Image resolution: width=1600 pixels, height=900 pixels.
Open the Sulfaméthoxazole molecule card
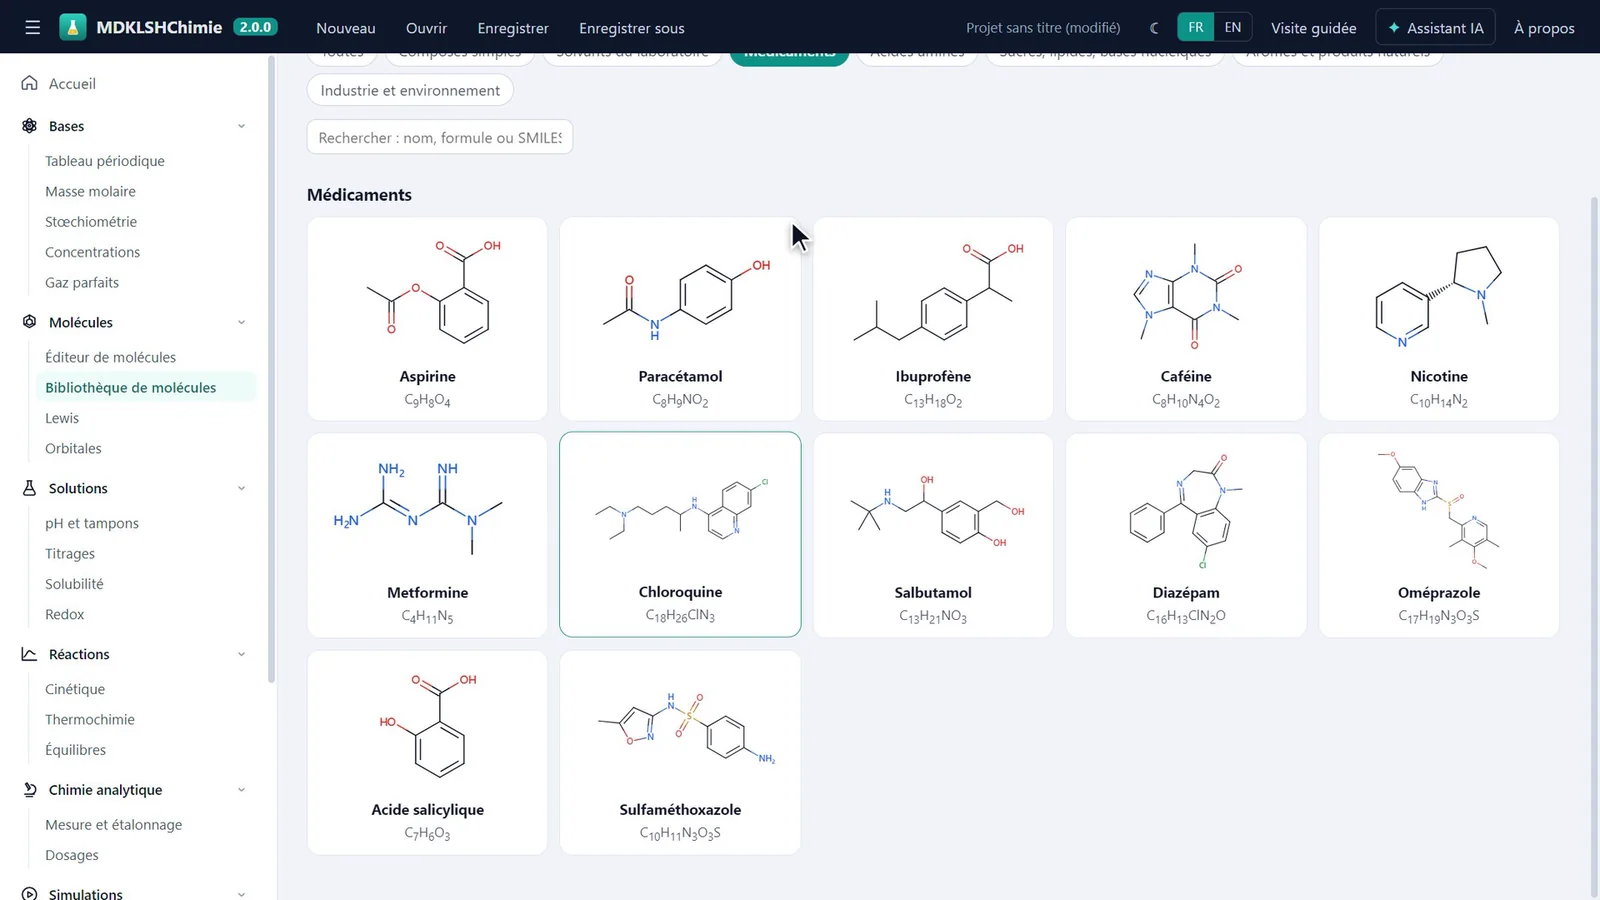[680, 753]
